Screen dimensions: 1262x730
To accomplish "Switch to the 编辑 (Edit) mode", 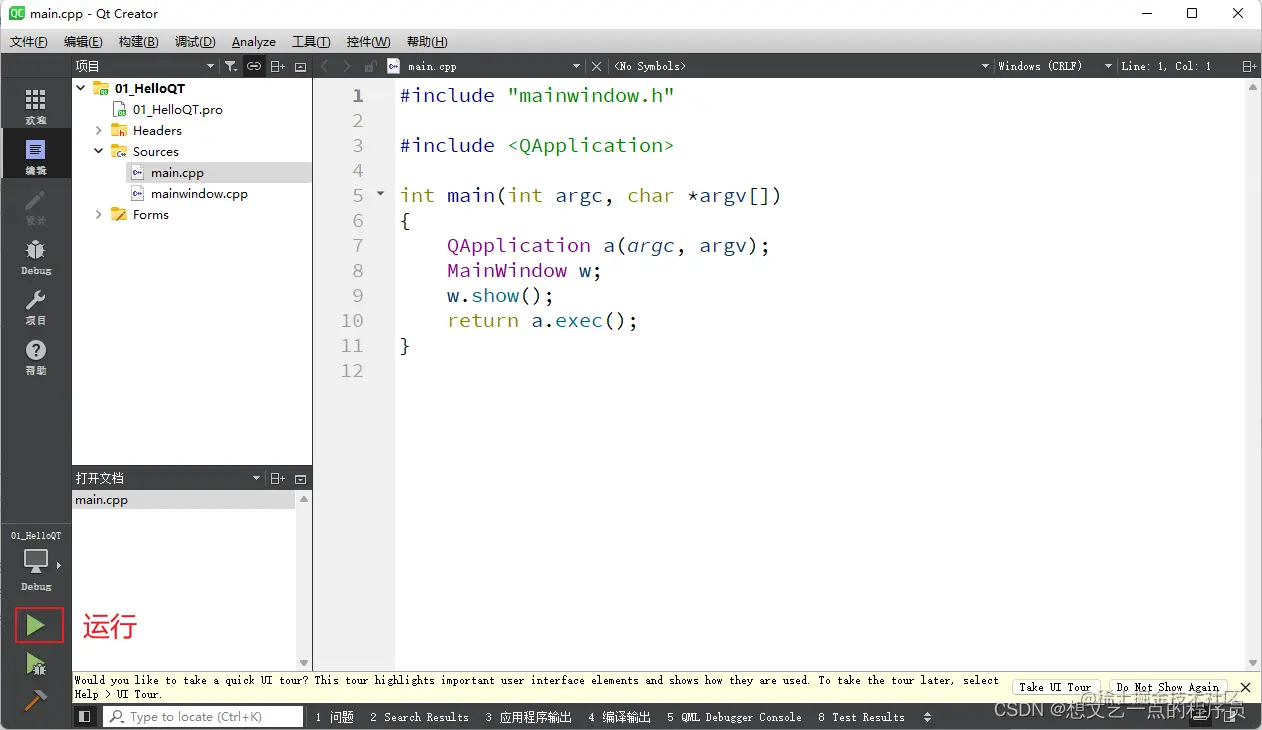I will pos(35,156).
